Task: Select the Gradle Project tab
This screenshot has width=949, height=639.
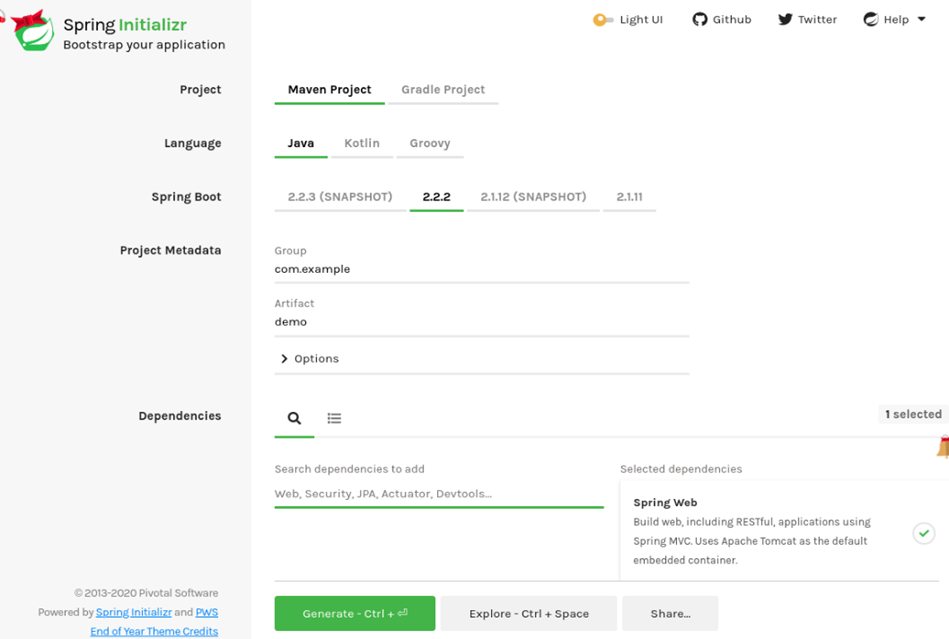Action: pos(443,90)
